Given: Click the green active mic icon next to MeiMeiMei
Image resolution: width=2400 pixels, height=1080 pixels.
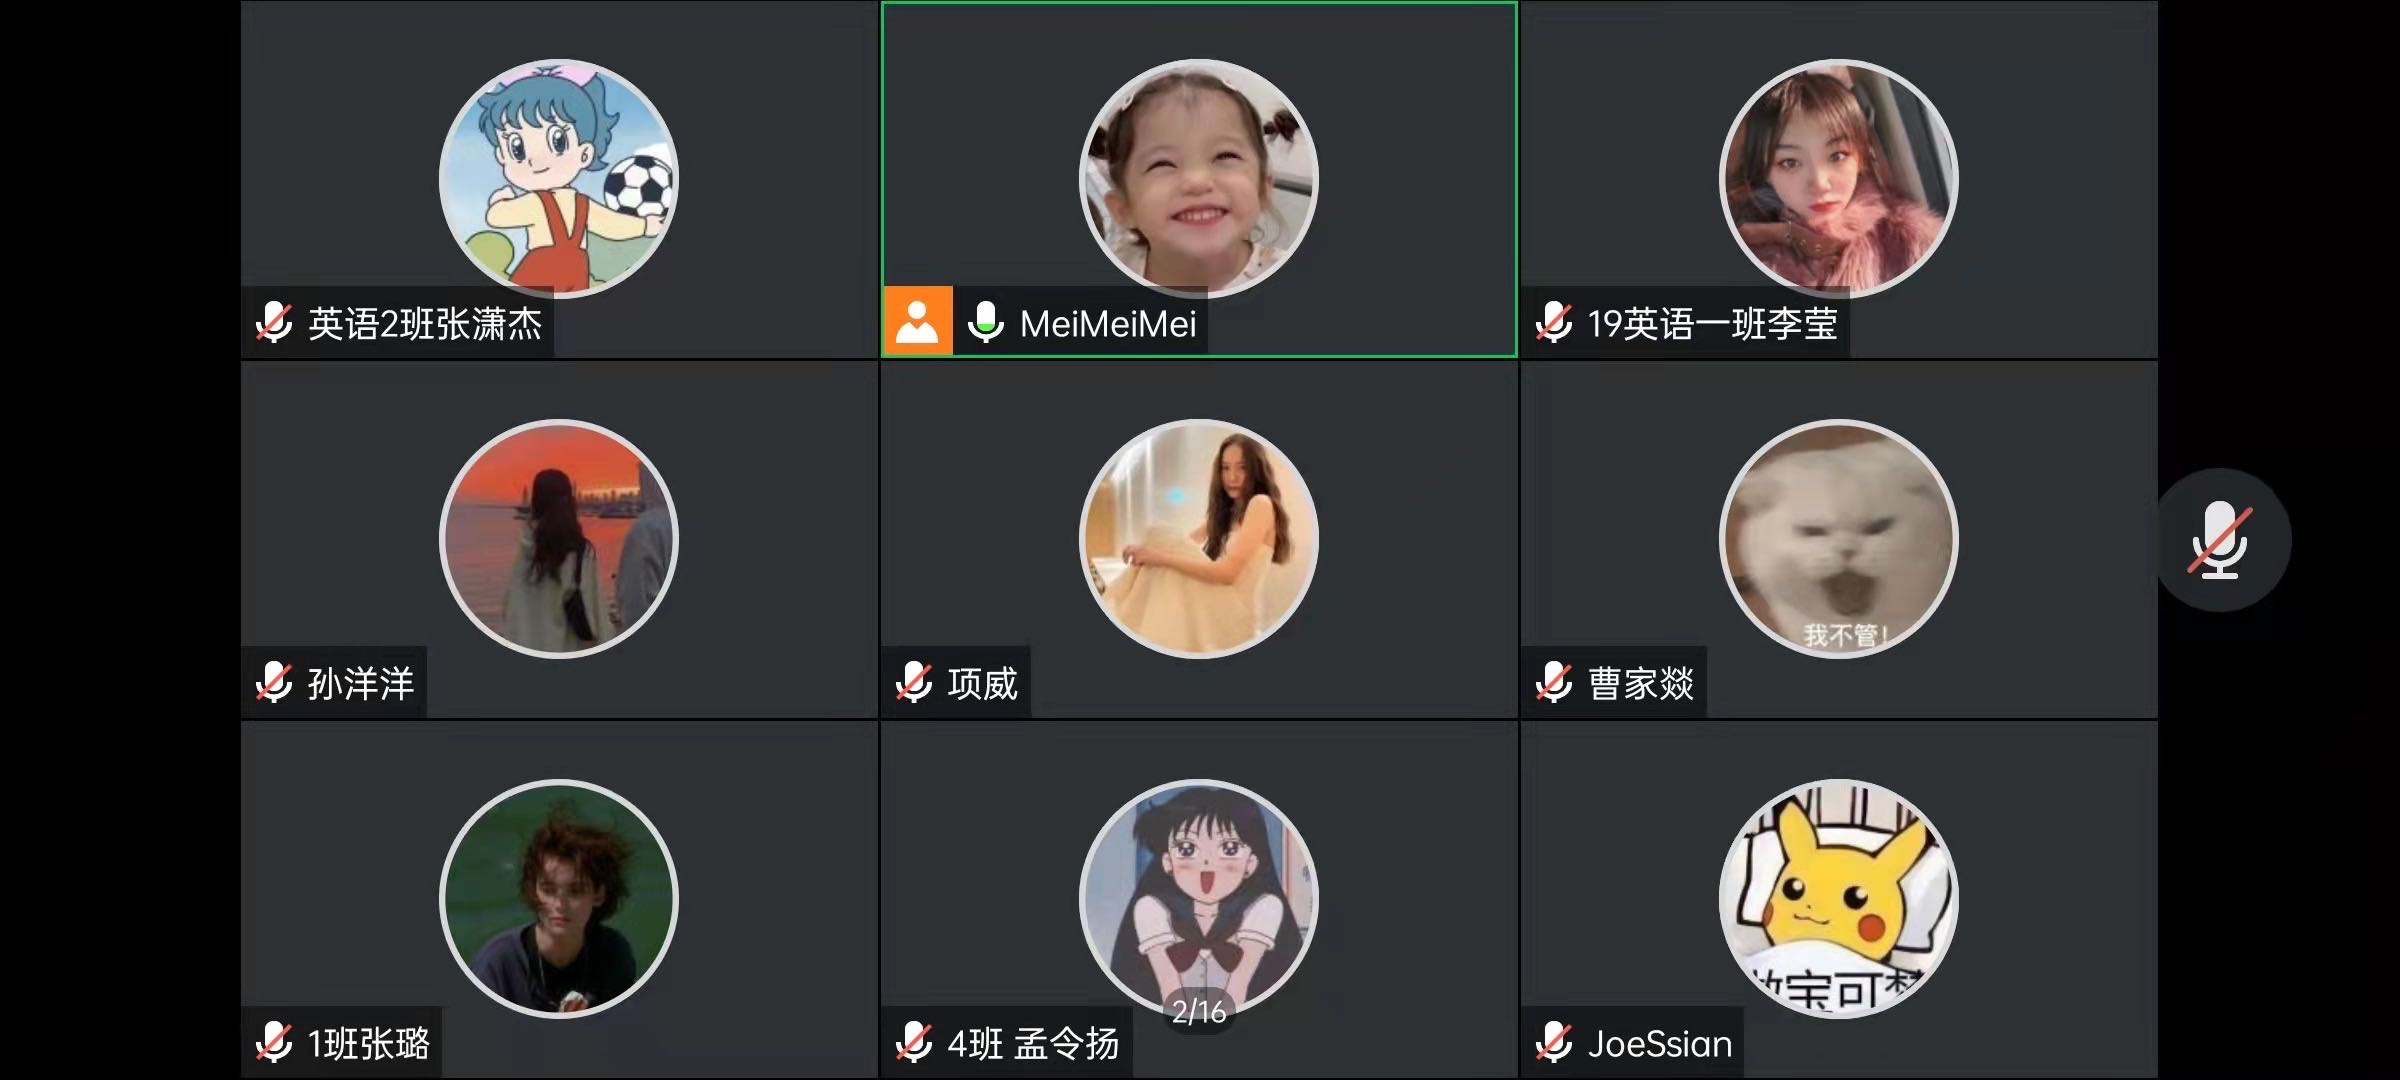Looking at the screenshot, I should (986, 323).
